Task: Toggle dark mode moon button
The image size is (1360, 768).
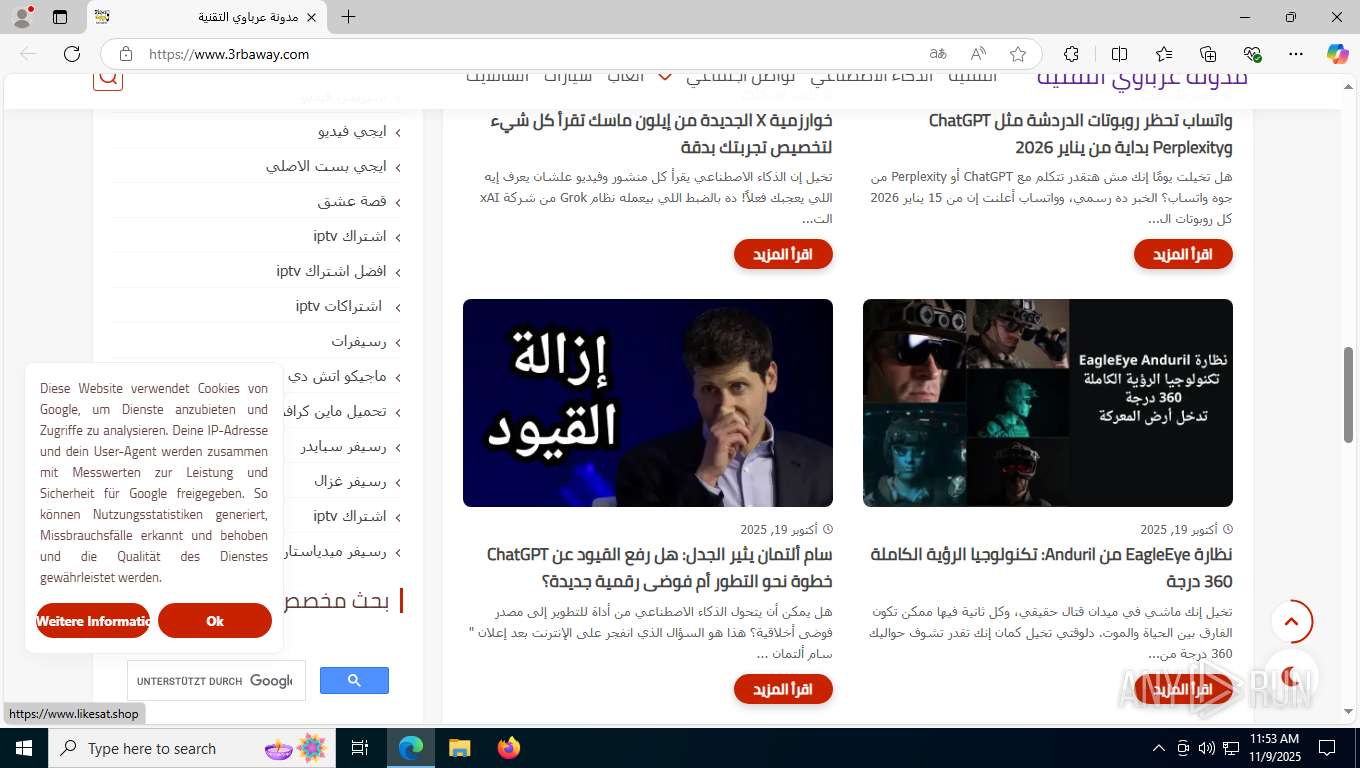Action: click(1290, 676)
